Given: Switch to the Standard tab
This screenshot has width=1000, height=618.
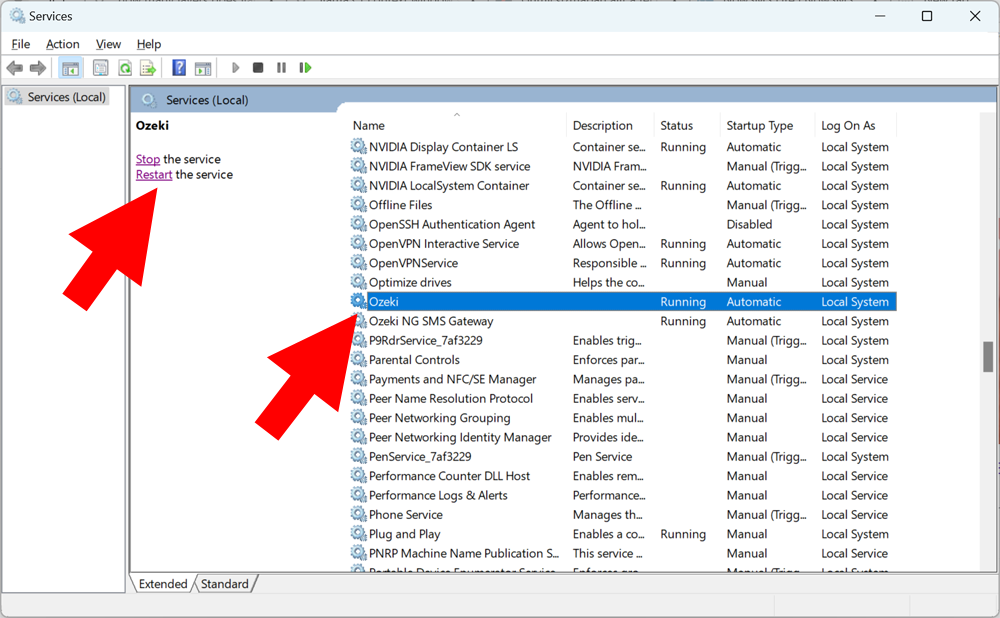Looking at the screenshot, I should [224, 584].
